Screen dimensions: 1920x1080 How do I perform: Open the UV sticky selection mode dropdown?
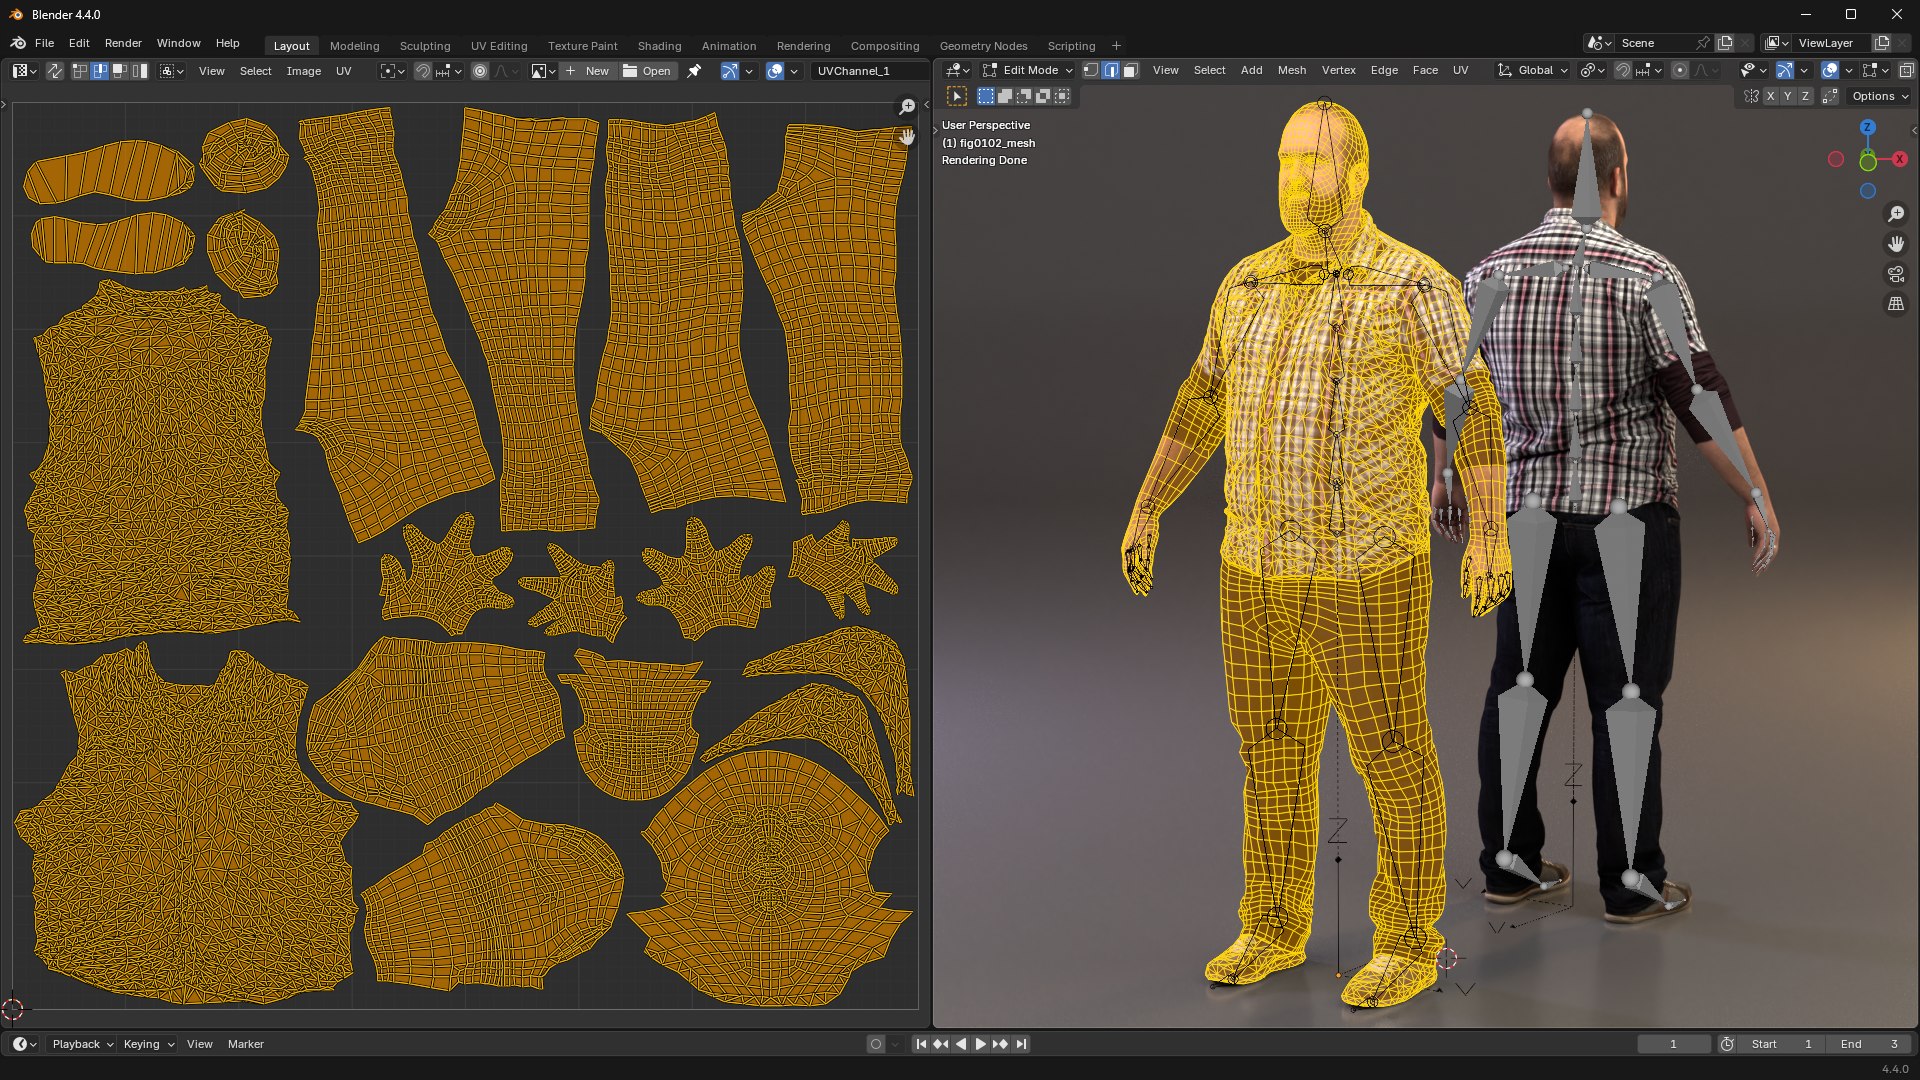point(172,71)
